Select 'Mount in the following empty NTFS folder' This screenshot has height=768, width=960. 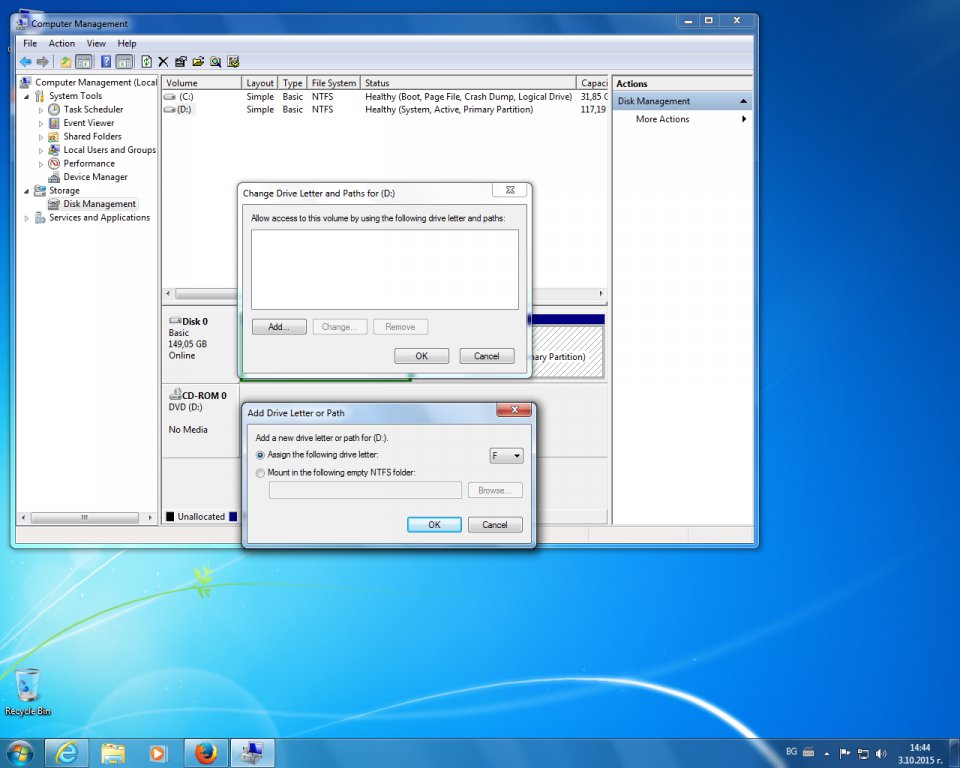pyautogui.click(x=261, y=473)
